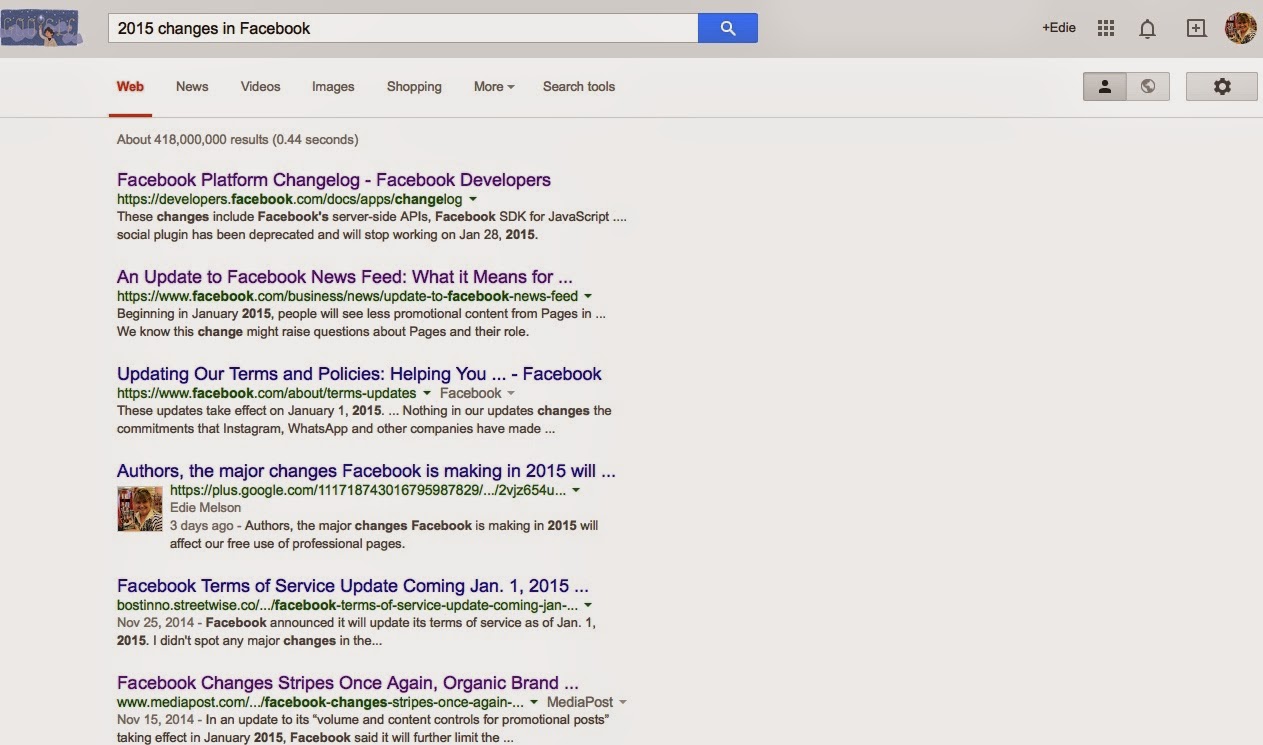
Task: Expand arrow beside terms-updates URL
Action: coord(426,394)
